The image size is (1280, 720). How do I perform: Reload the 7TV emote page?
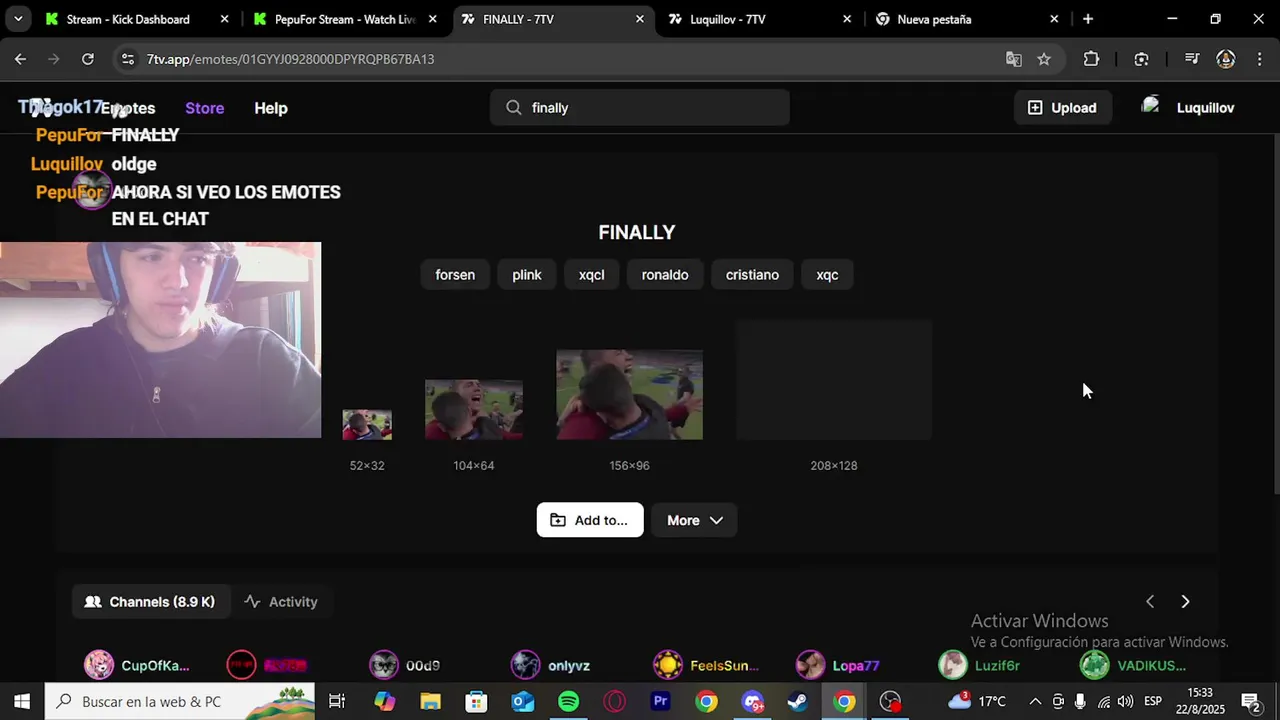(88, 59)
